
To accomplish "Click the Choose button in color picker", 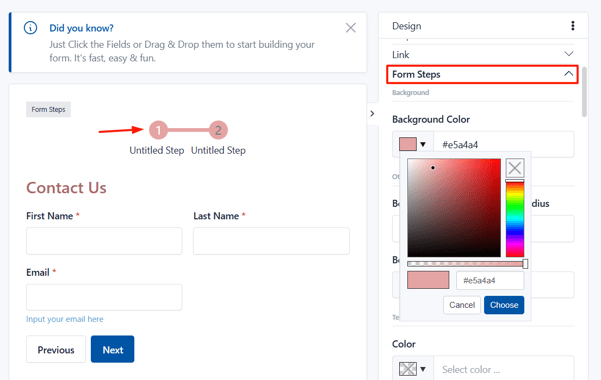I will pos(504,305).
